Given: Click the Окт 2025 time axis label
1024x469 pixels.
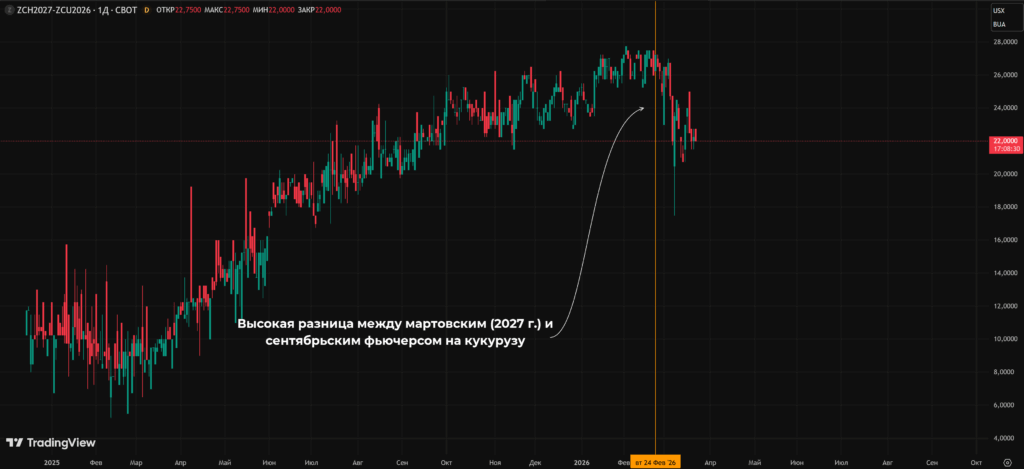Looking at the screenshot, I should [447, 462].
